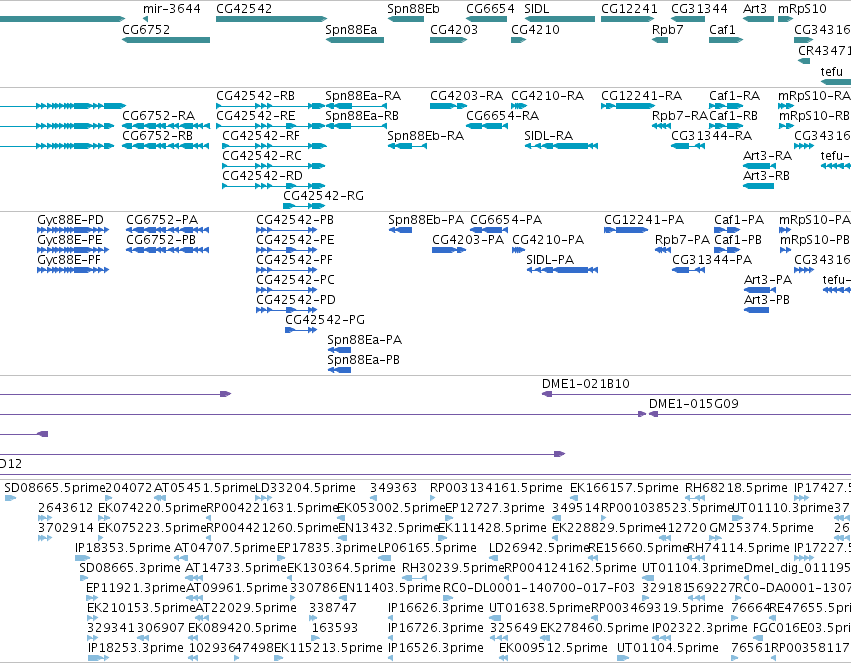Click protein Spn88Ea-PA
The width and height of the screenshot is (851, 663).
pos(339,350)
